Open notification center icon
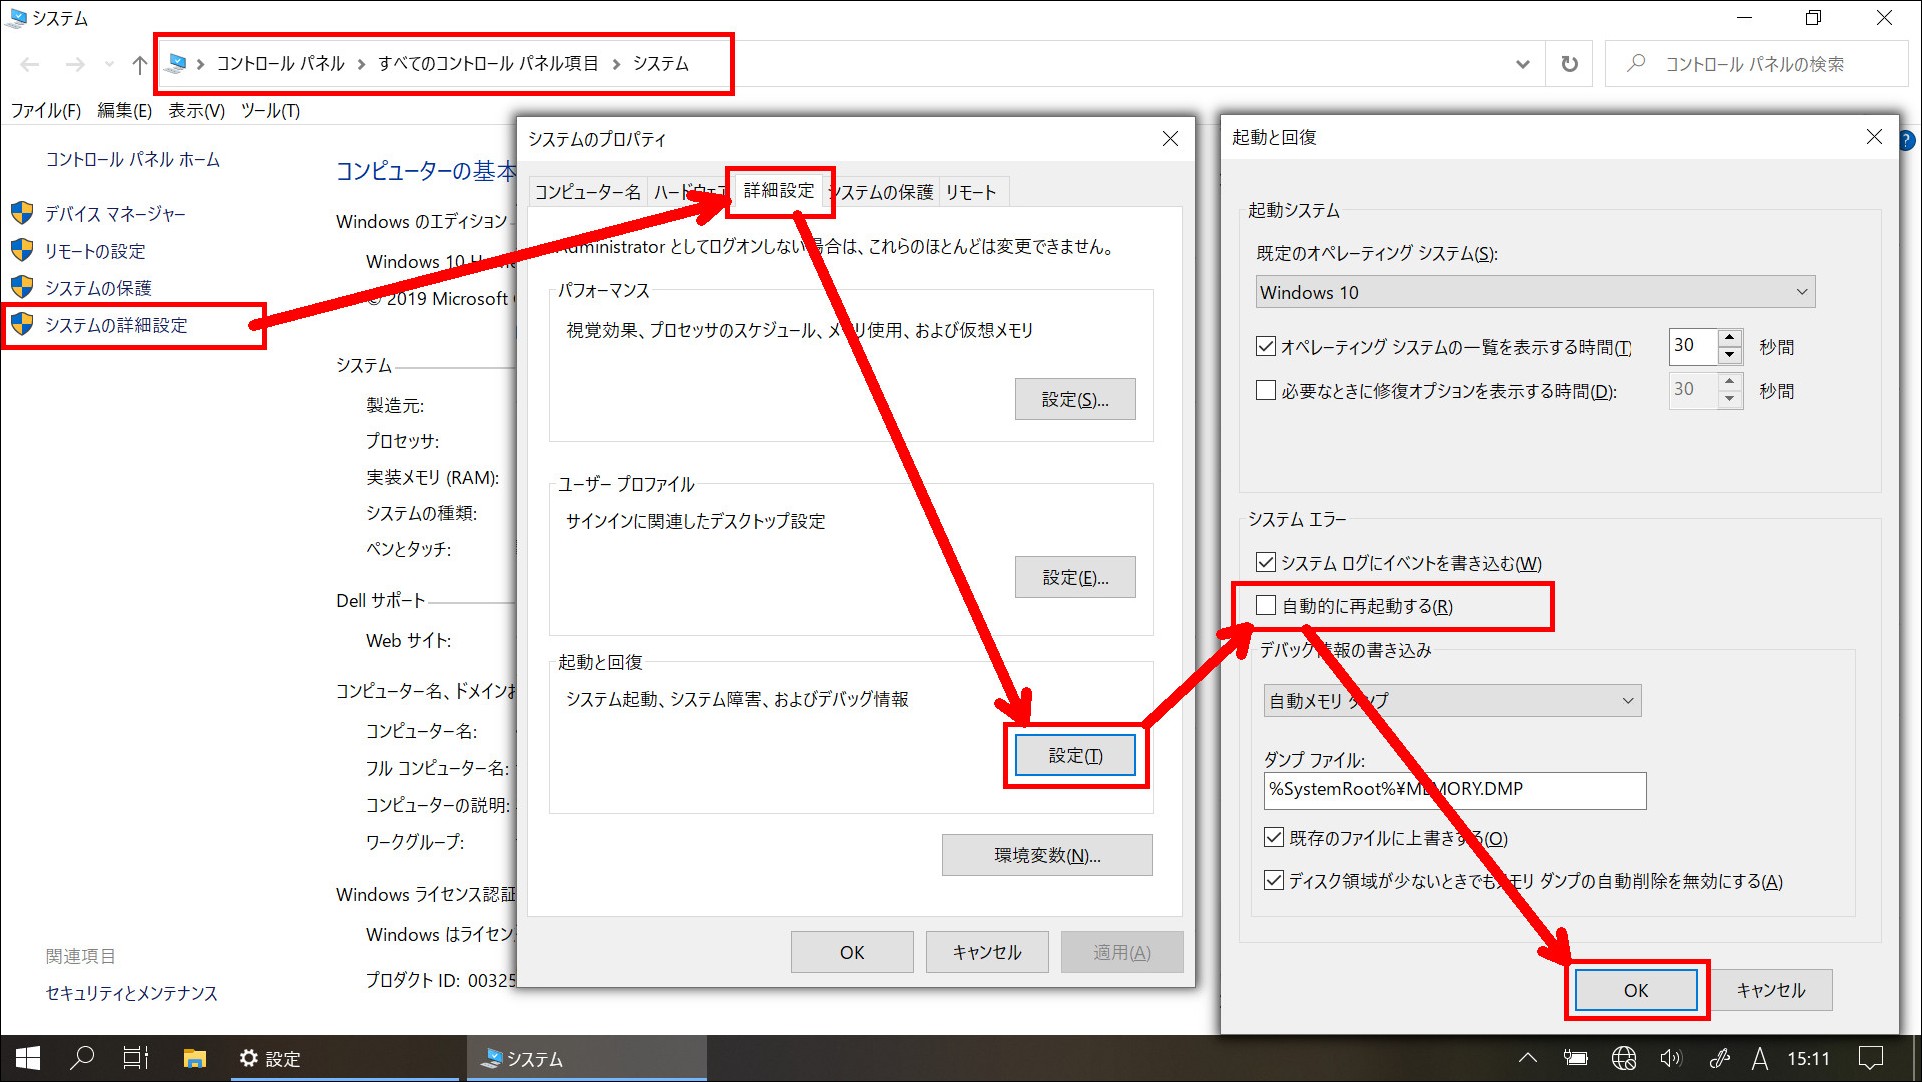This screenshot has width=1922, height=1082. (1870, 1058)
